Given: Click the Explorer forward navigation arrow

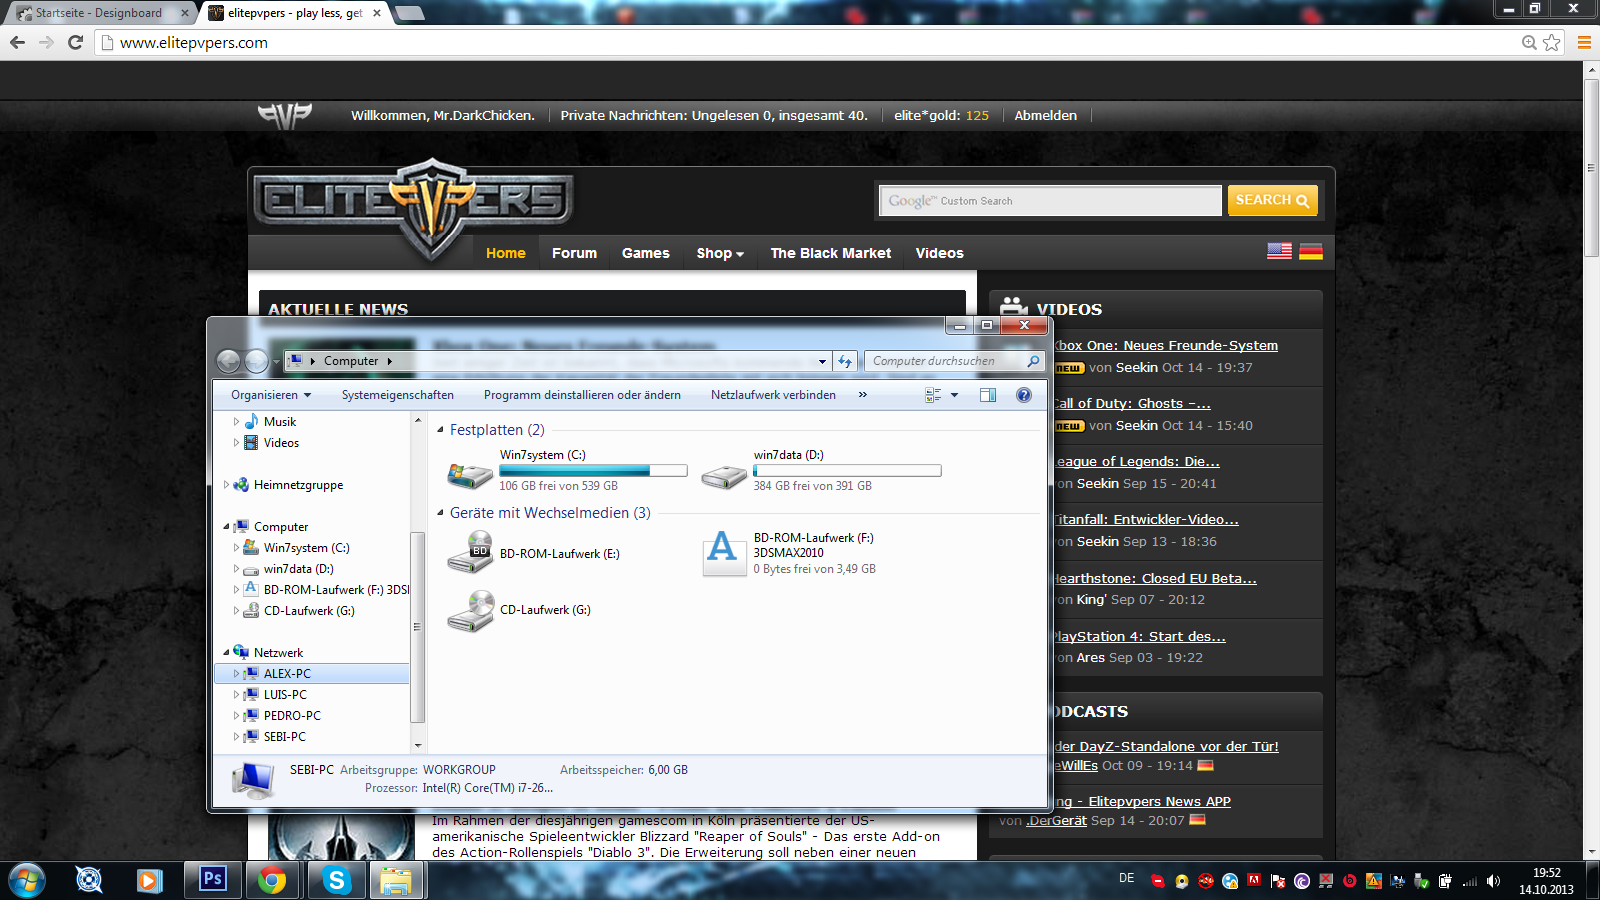Looking at the screenshot, I should coord(256,361).
